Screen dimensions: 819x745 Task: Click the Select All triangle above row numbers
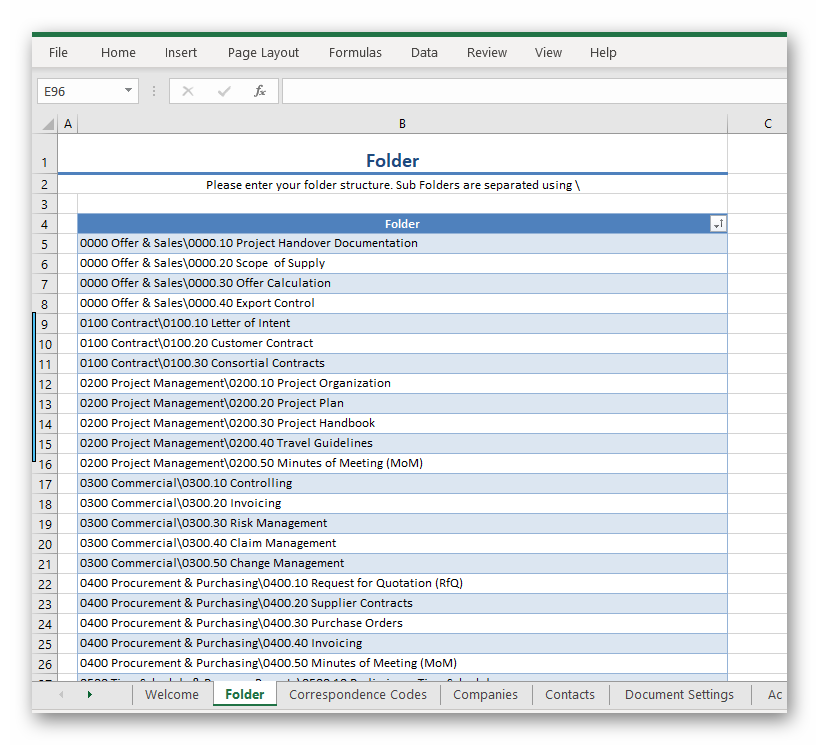(45, 123)
